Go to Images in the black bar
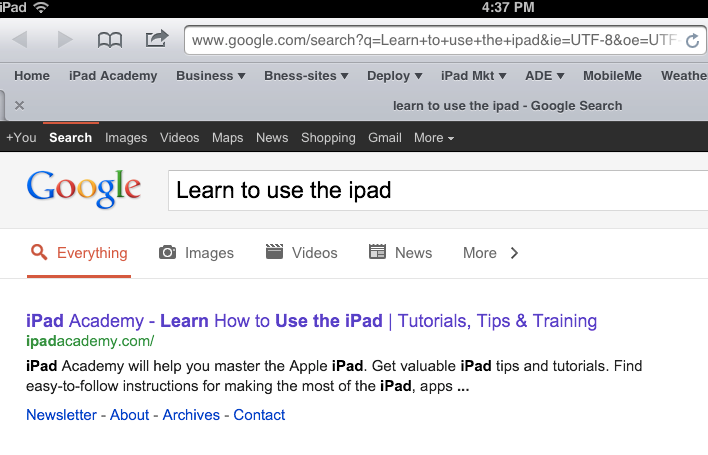The image size is (708, 455). pyautogui.click(x=126, y=138)
